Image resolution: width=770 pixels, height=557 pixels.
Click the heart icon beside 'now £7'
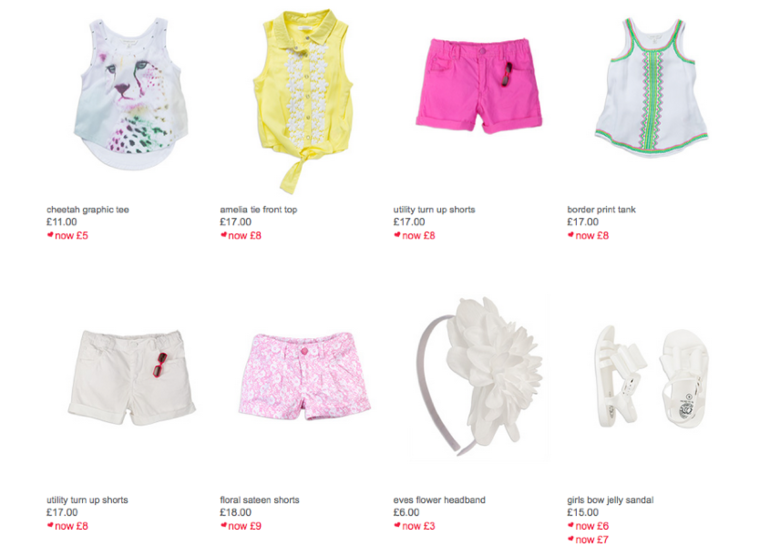tap(571, 539)
